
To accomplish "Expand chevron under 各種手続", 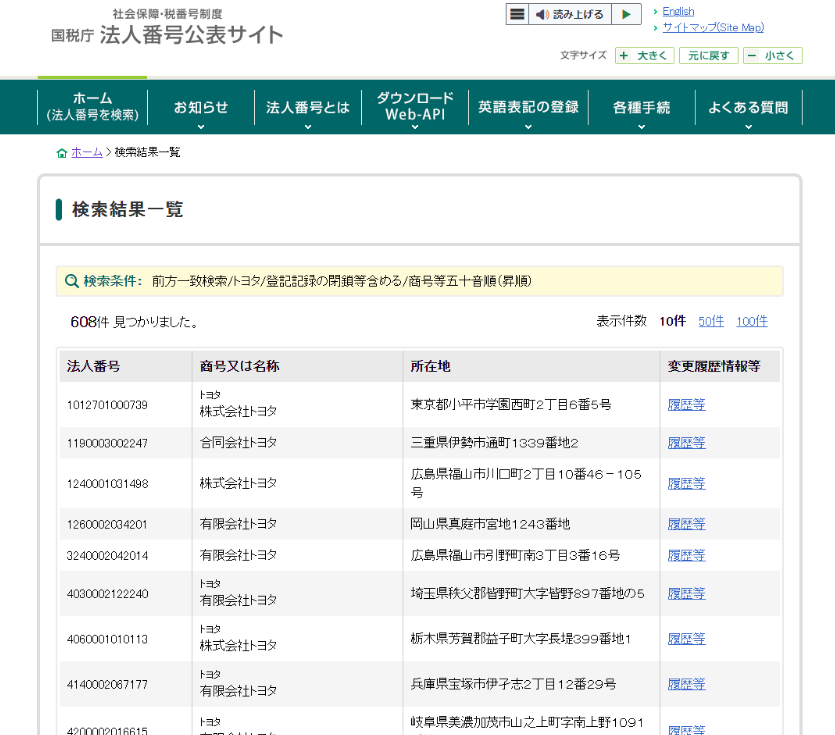I will point(642,127).
